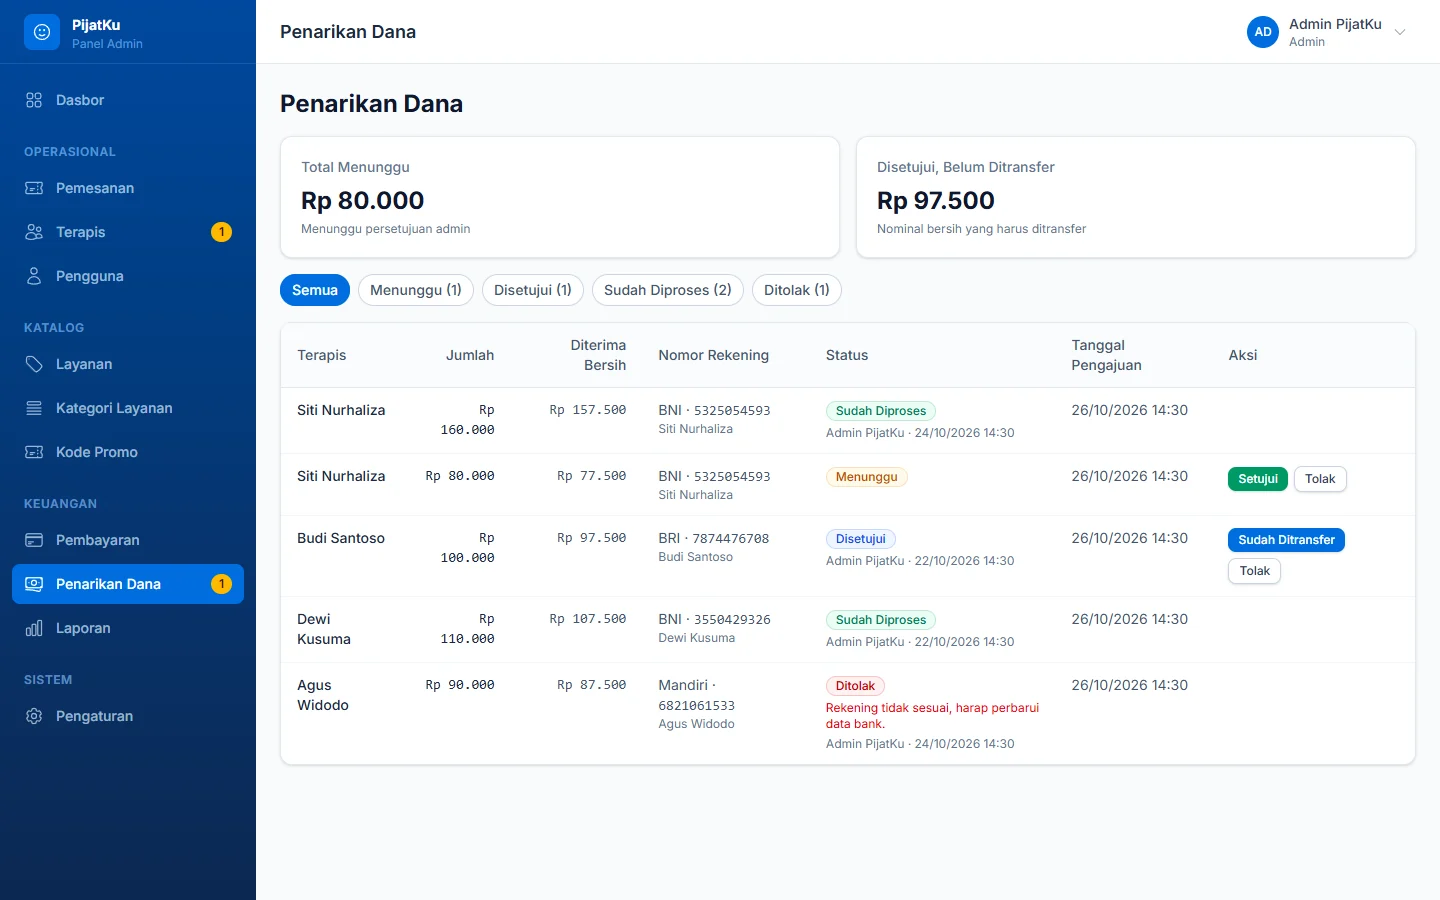The height and width of the screenshot is (900, 1440).
Task: Reject Budi Santoso's withdrawal with Tolak
Action: point(1255,571)
